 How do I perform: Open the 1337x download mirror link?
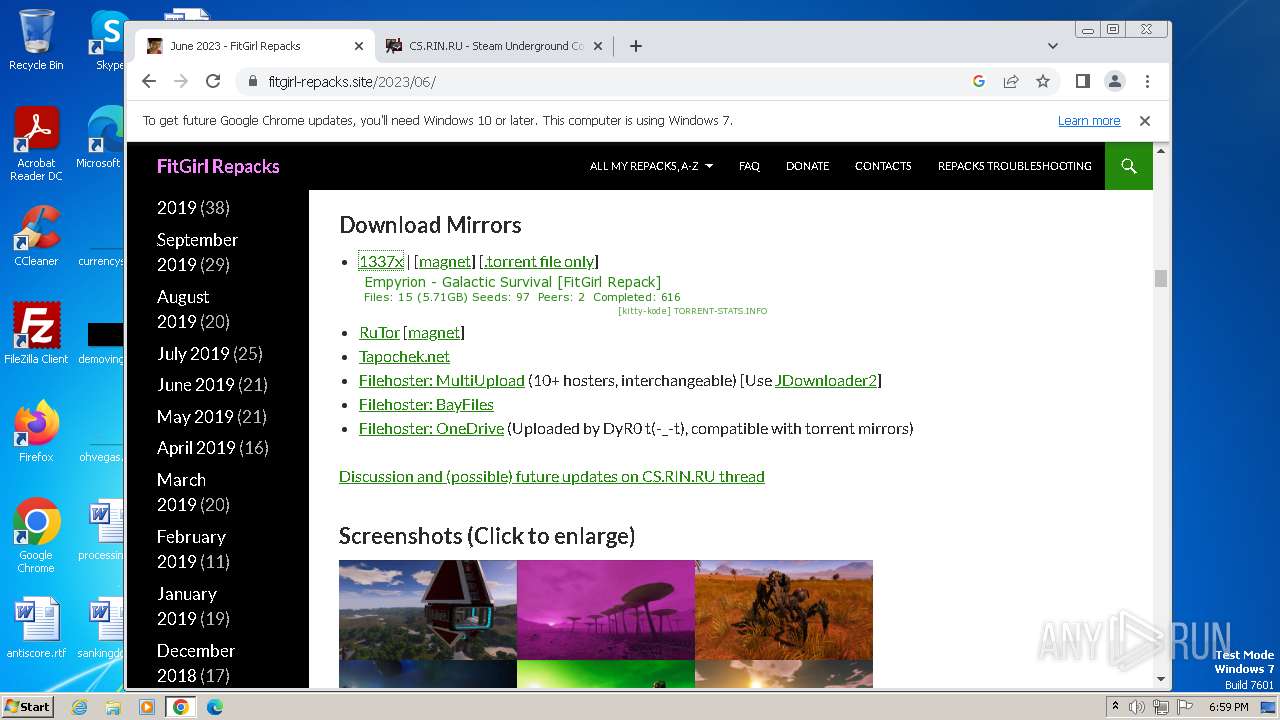click(381, 261)
